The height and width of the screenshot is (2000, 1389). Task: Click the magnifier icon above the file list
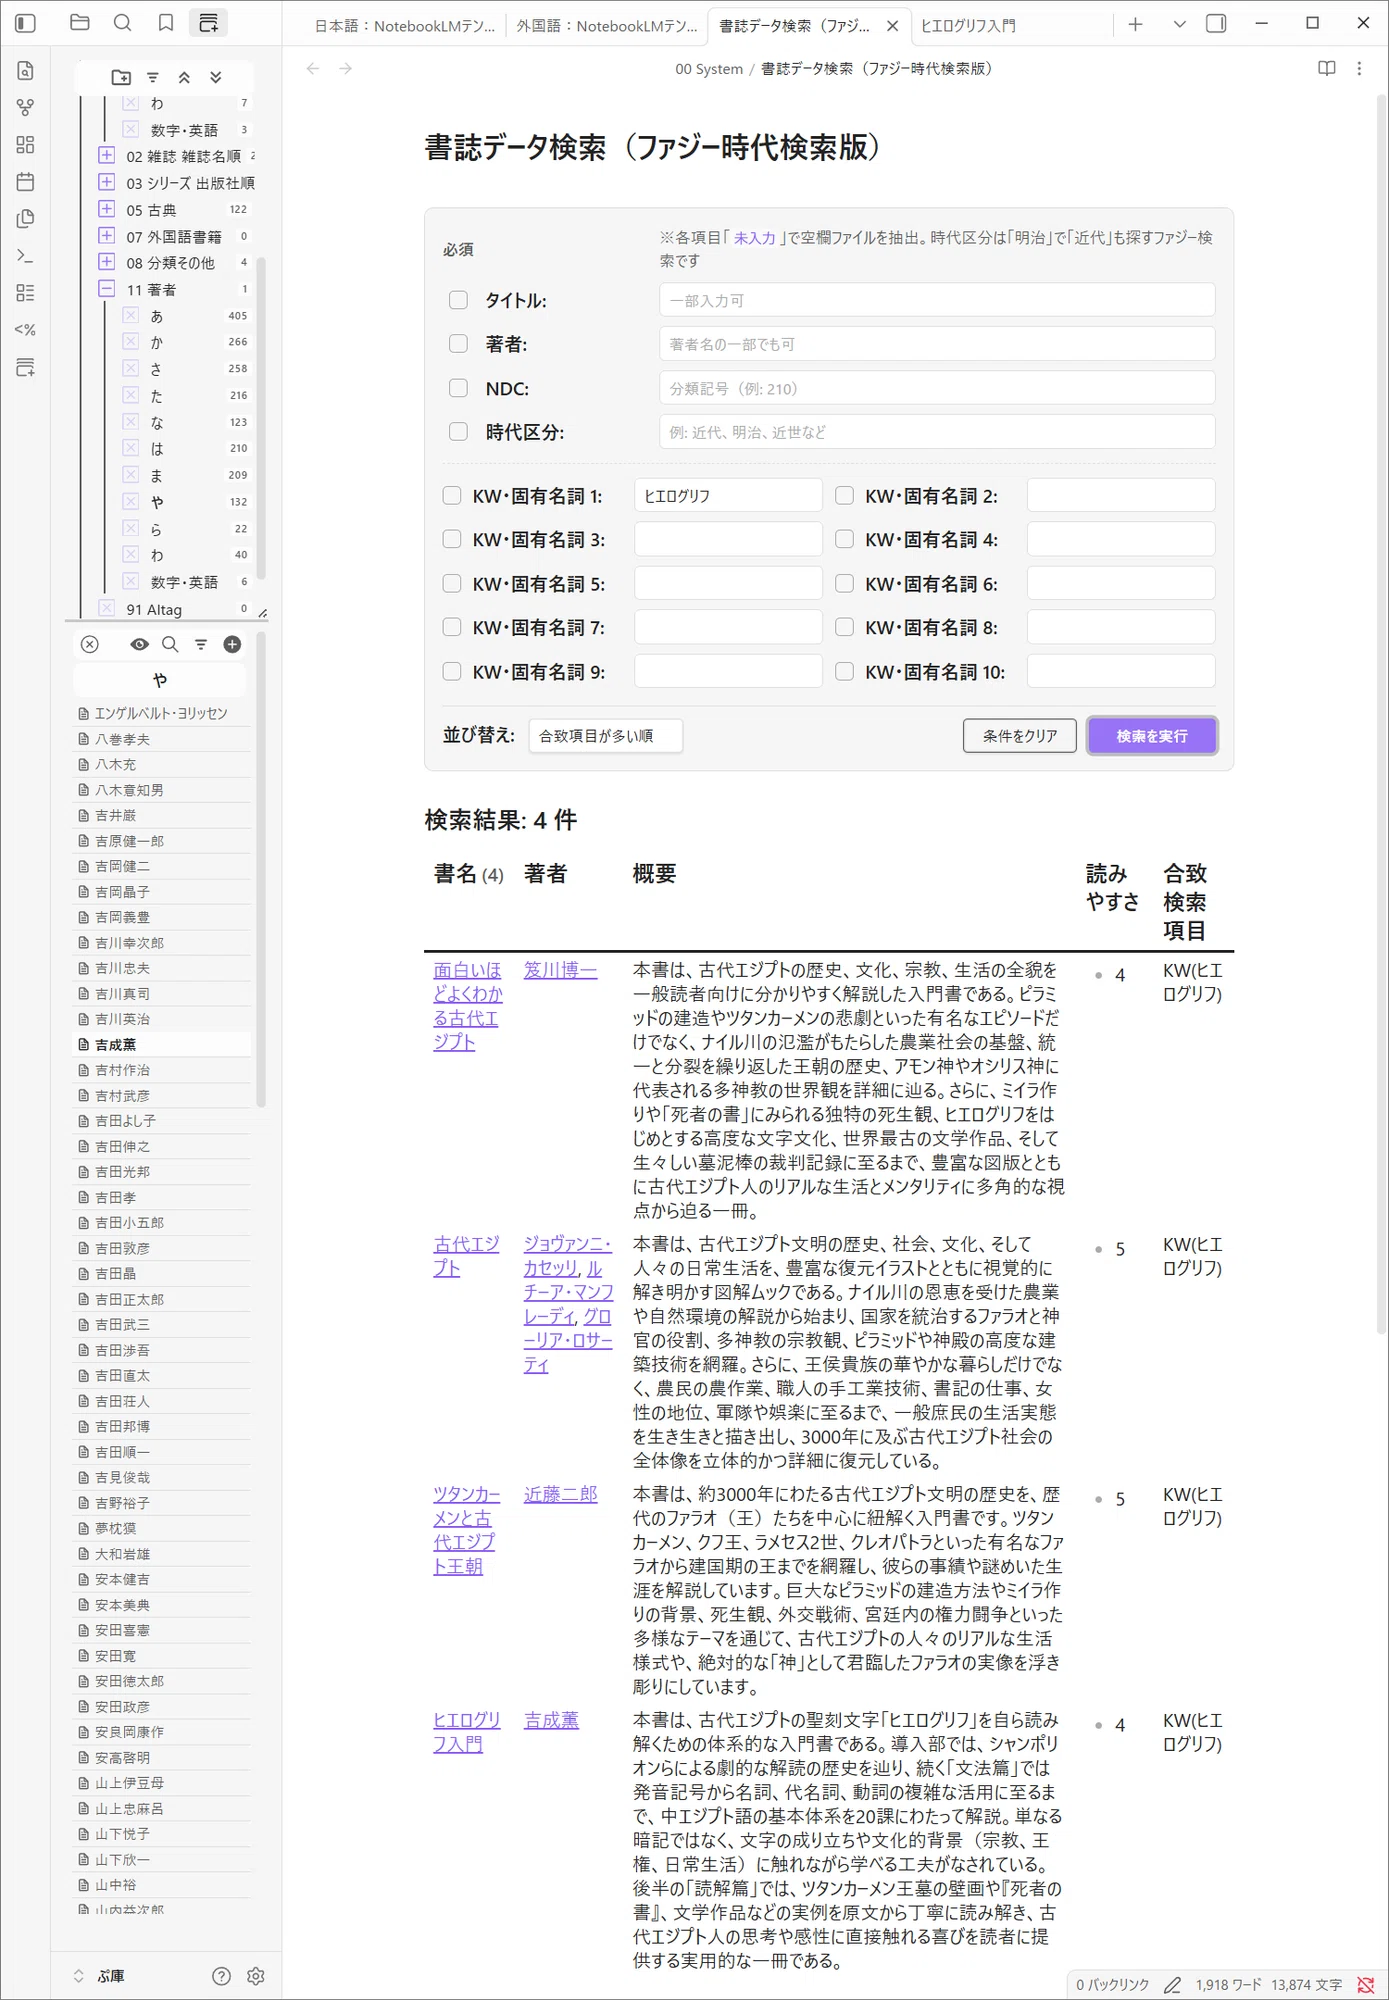pyautogui.click(x=170, y=644)
